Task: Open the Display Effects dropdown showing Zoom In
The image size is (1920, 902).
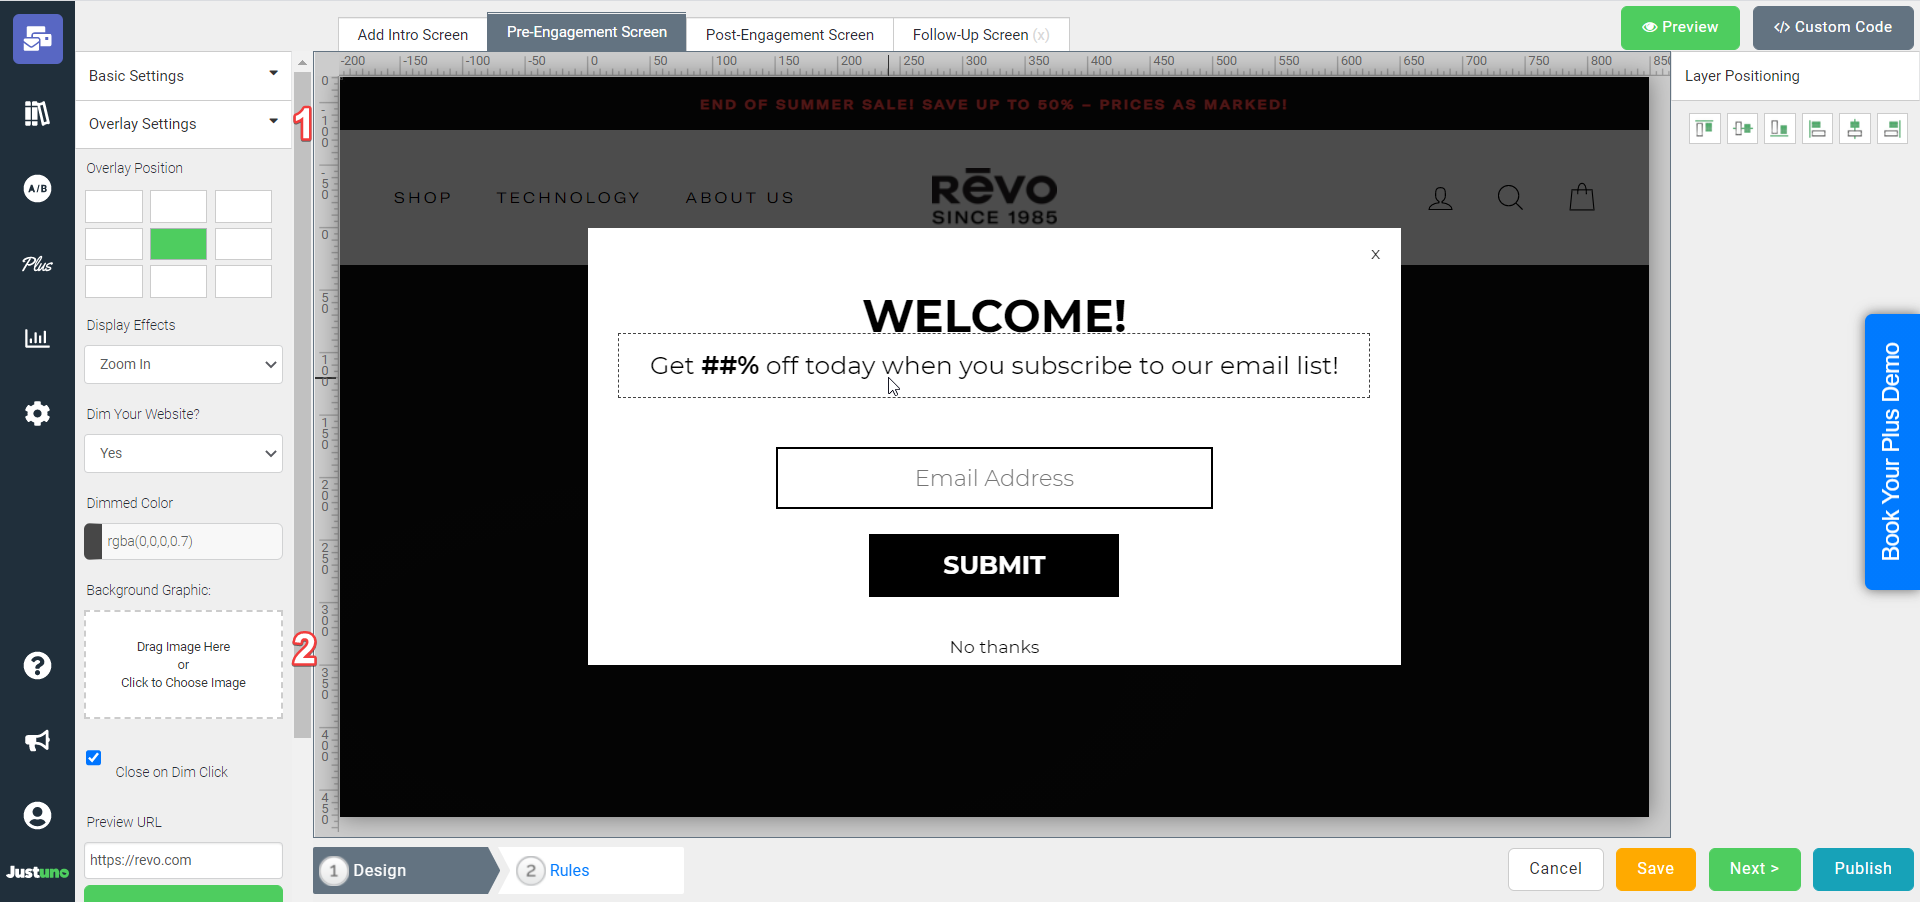Action: [x=183, y=364]
